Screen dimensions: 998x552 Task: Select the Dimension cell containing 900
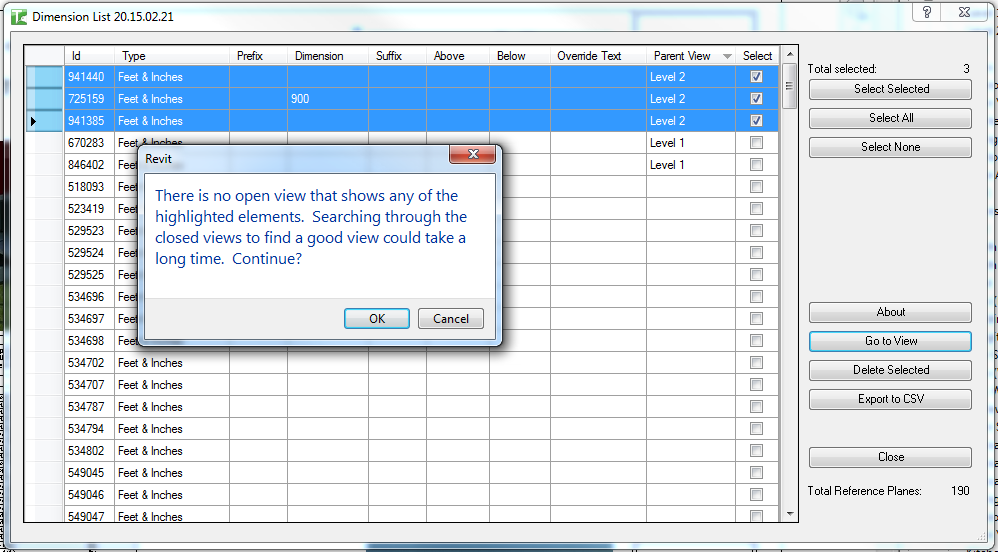(x=327, y=99)
